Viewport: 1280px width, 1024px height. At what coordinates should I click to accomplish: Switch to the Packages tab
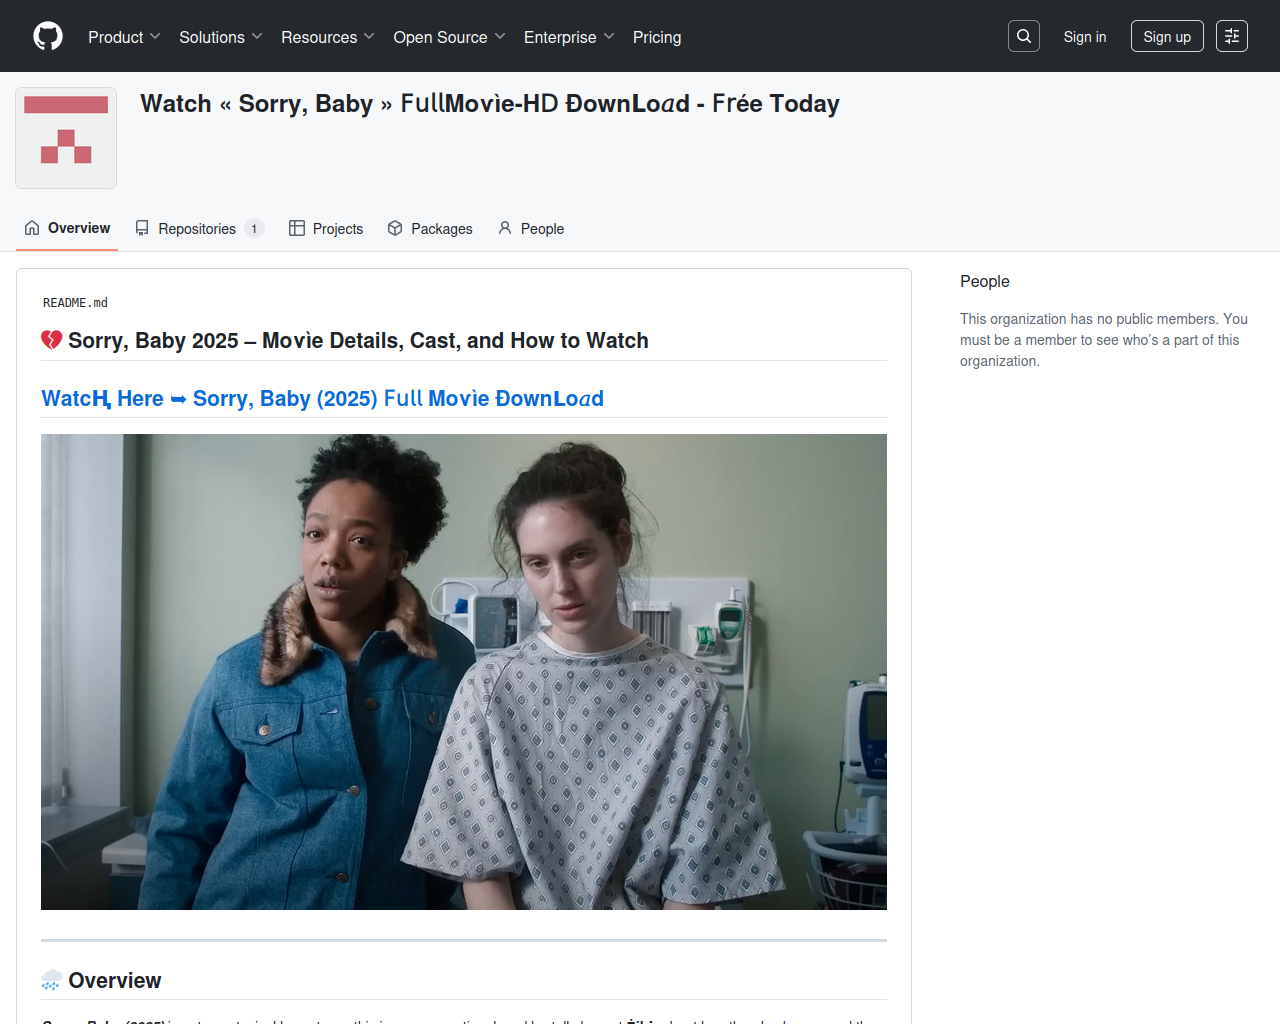tap(430, 228)
